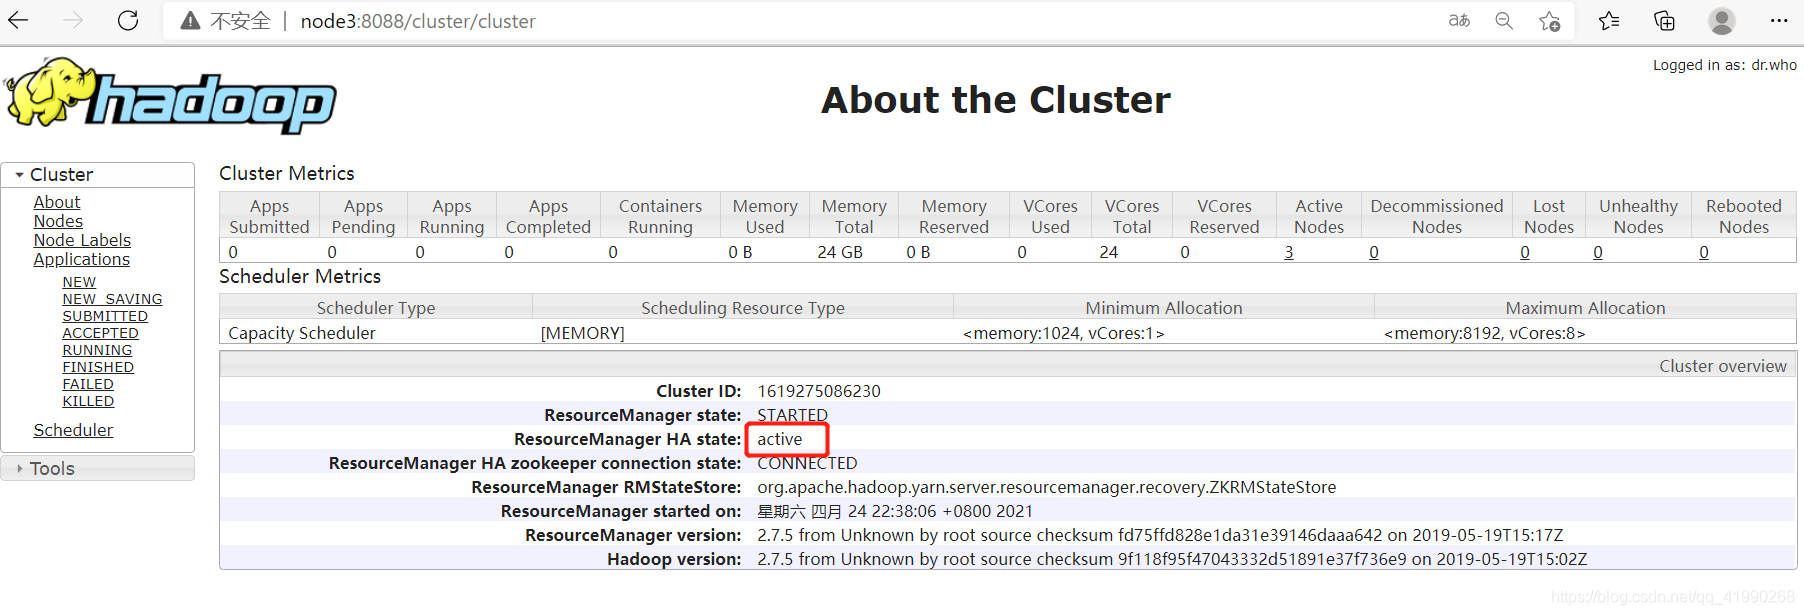Click the Lost Nodes count 0

click(1525, 252)
